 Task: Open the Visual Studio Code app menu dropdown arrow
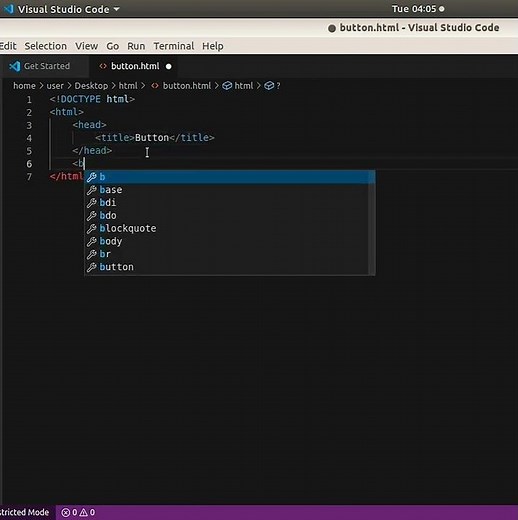coord(116,9)
